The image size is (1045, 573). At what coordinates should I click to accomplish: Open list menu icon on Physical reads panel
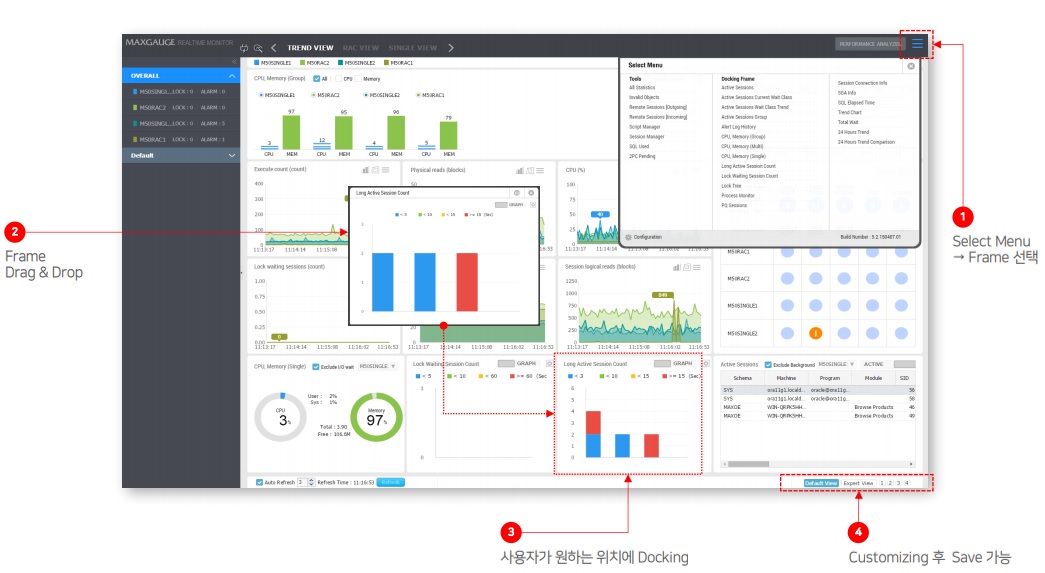pyautogui.click(x=542, y=170)
